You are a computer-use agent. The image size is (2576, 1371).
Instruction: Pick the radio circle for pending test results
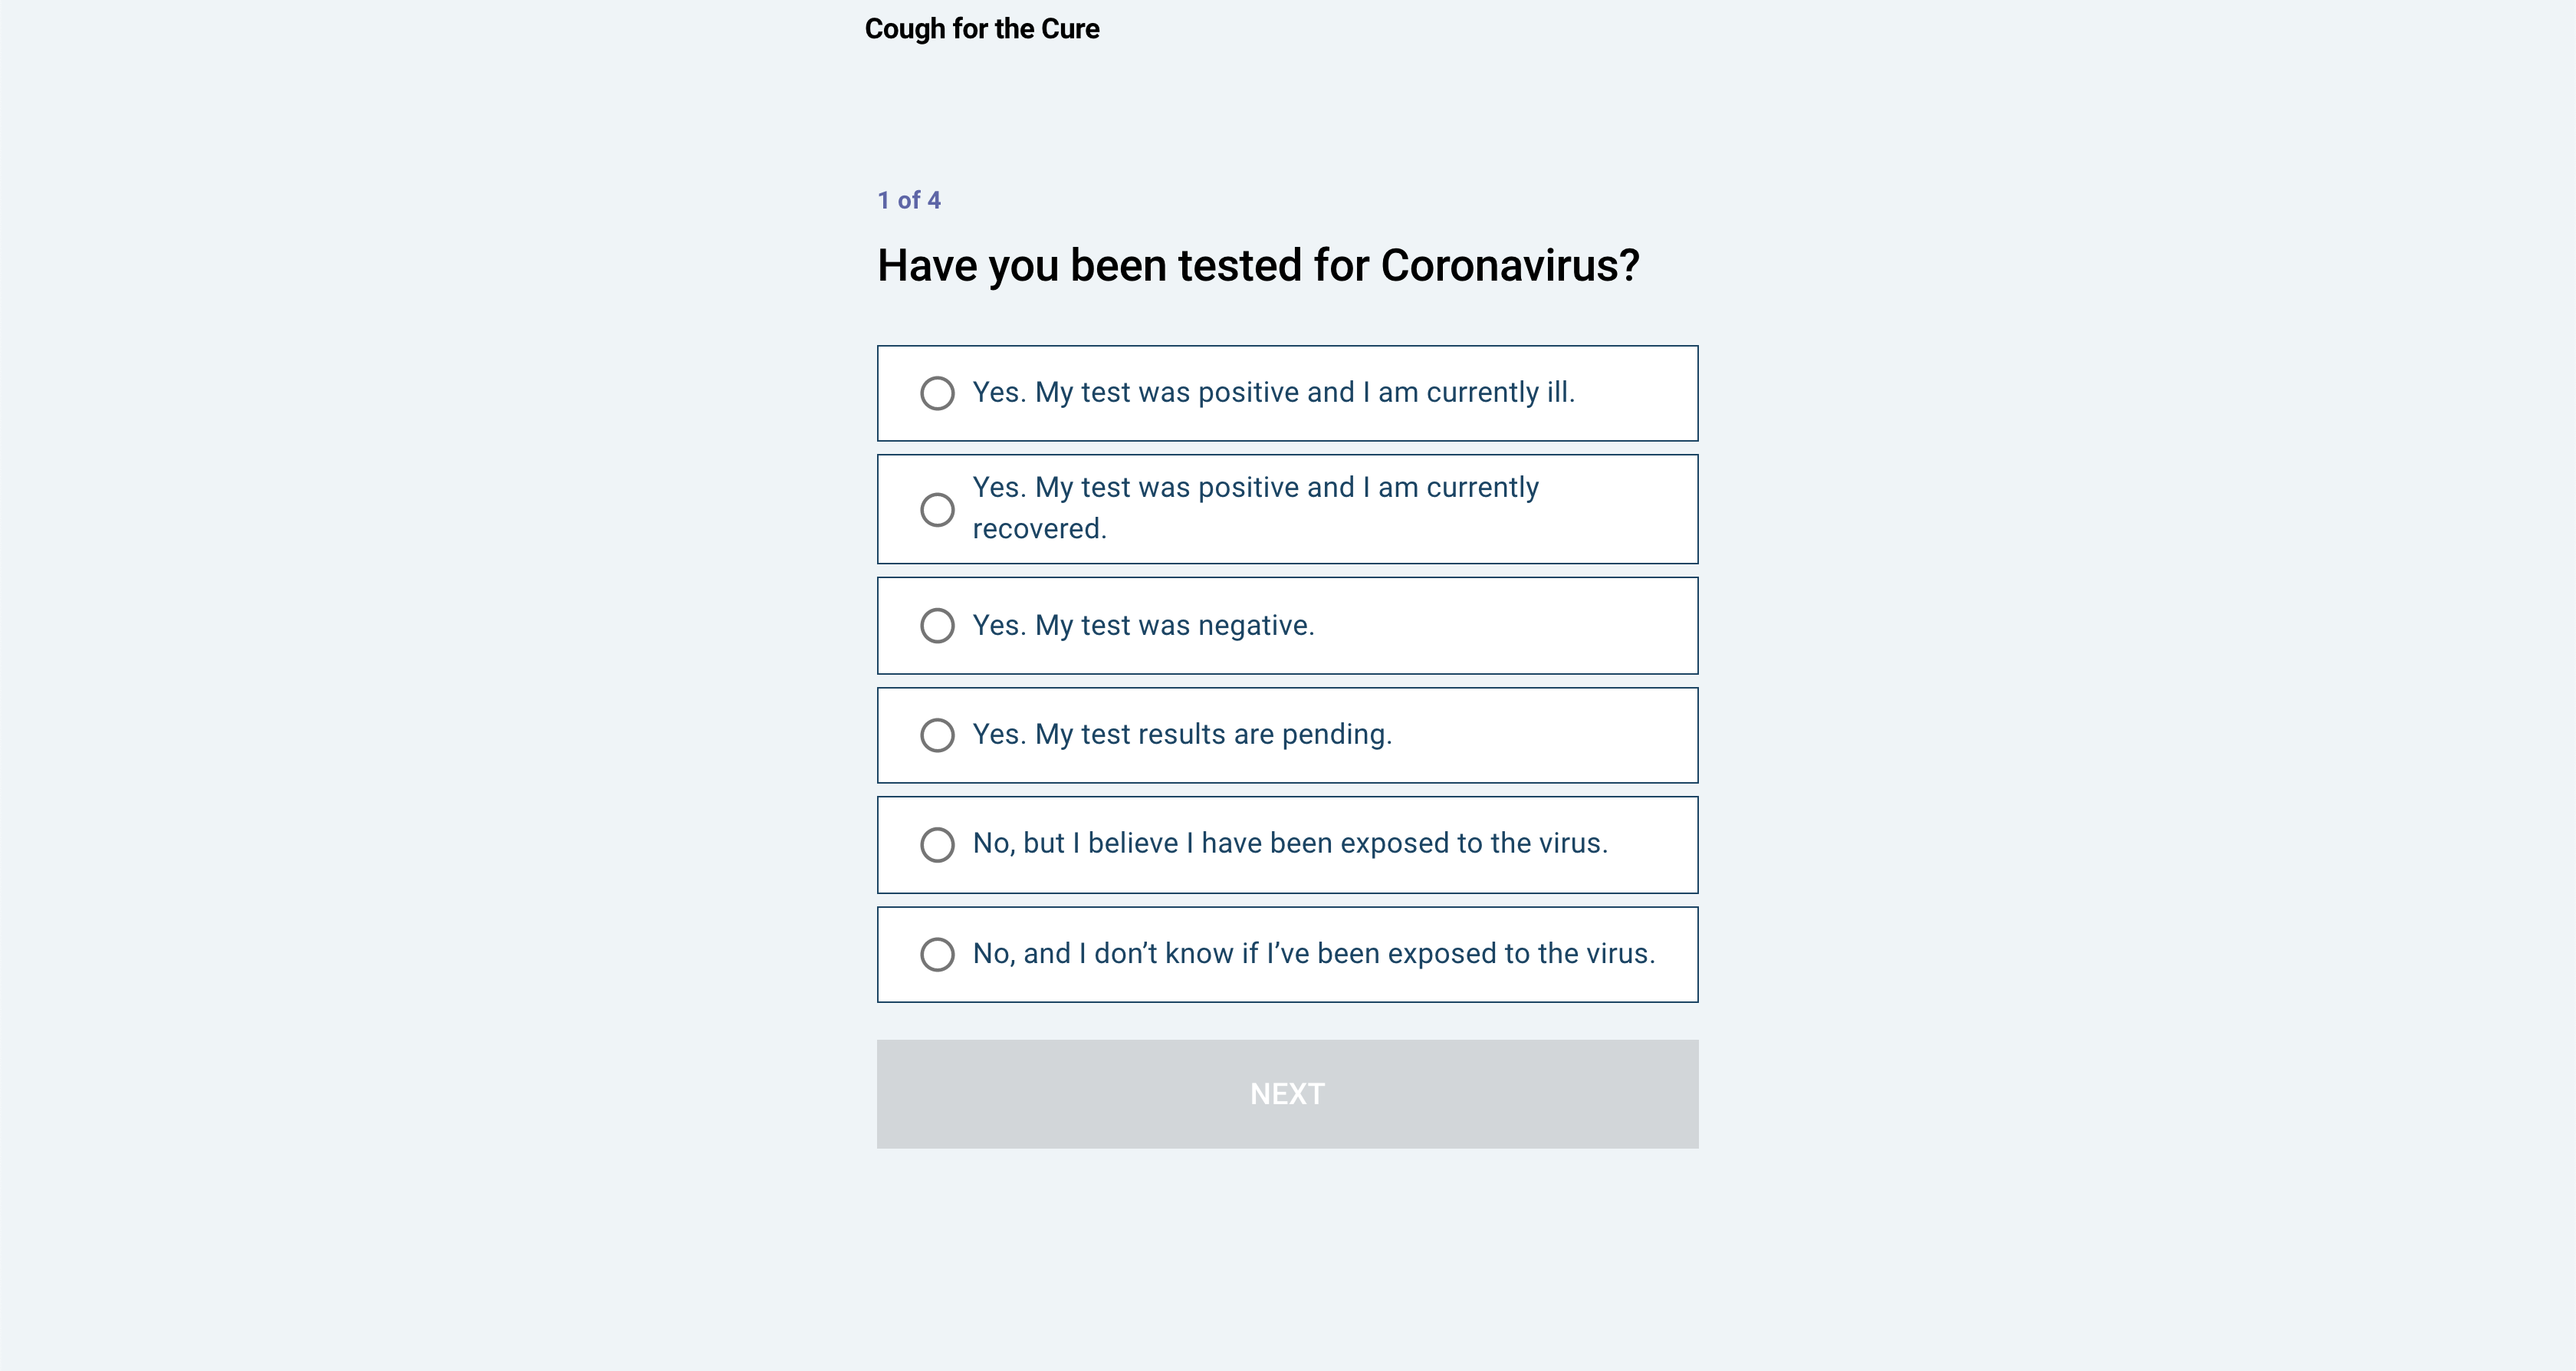(x=937, y=735)
